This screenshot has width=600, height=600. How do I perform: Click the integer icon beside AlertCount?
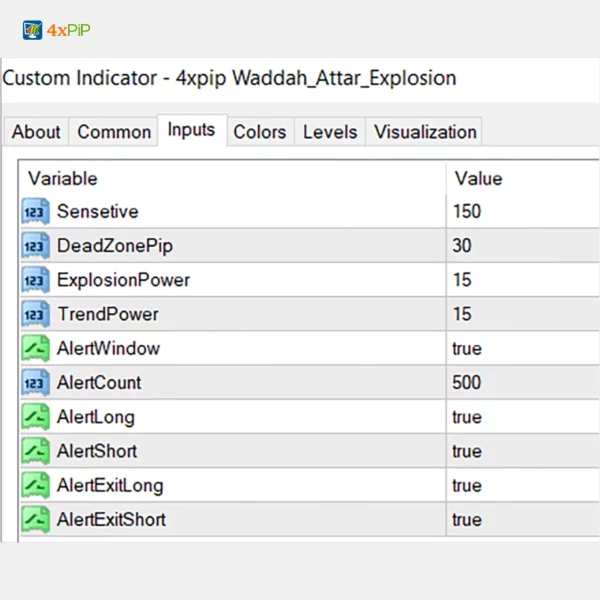[35, 383]
